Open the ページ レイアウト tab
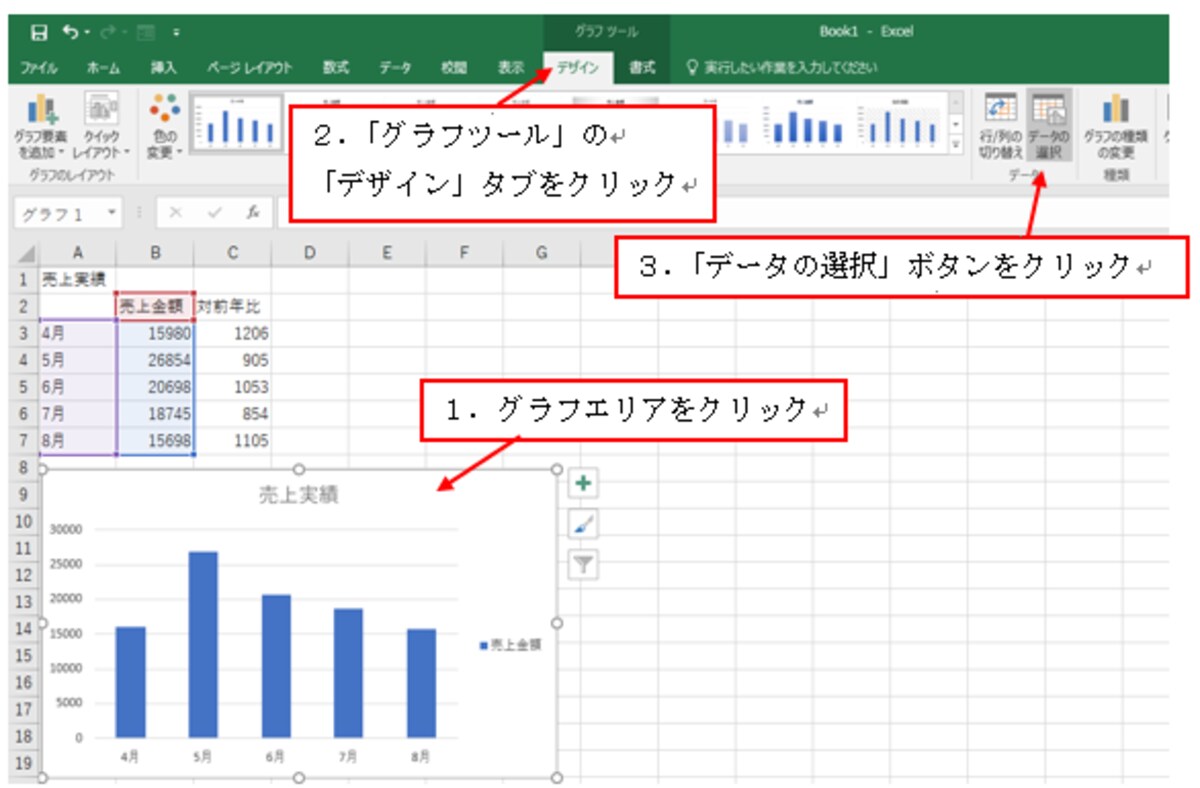1200x788 pixels. [249, 68]
